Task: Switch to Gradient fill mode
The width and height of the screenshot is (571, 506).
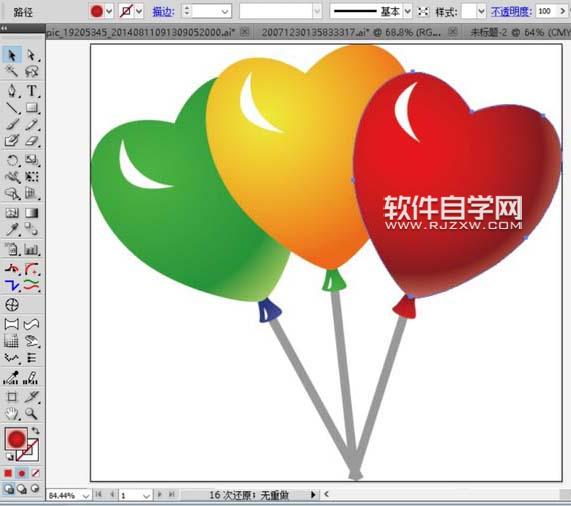Action: (x=22, y=473)
